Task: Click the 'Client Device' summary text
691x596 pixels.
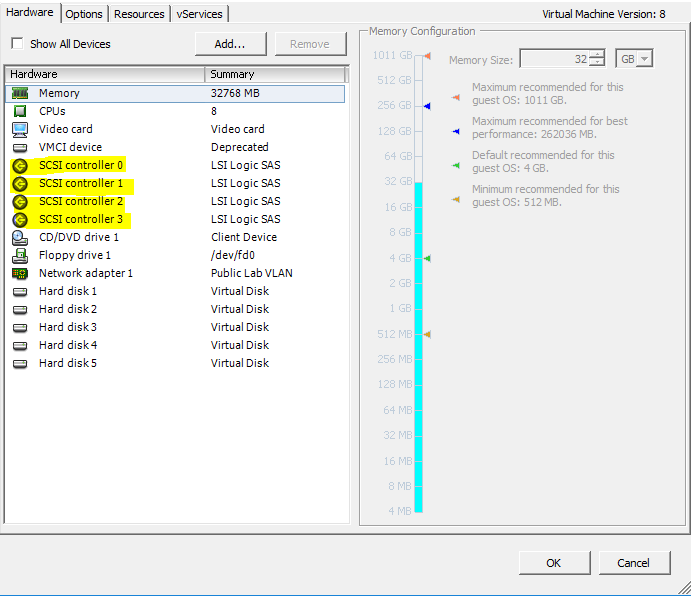Action: click(x=244, y=237)
